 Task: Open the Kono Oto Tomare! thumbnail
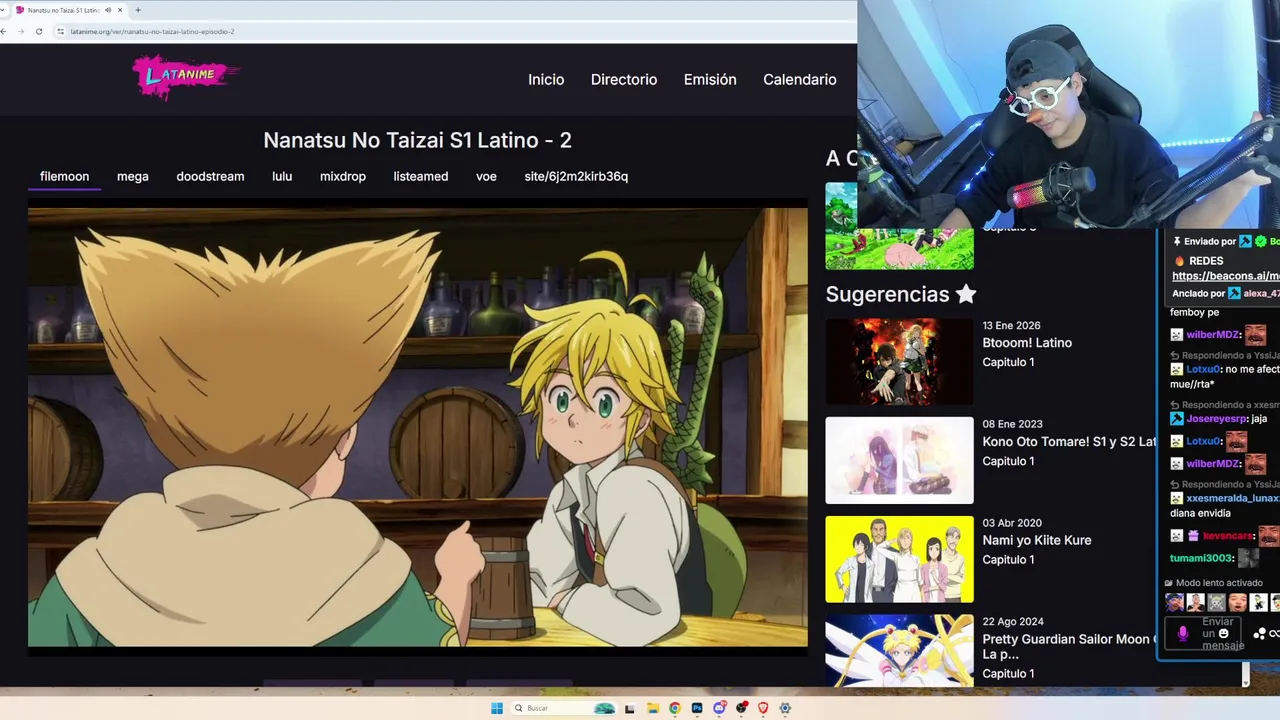[x=899, y=460]
